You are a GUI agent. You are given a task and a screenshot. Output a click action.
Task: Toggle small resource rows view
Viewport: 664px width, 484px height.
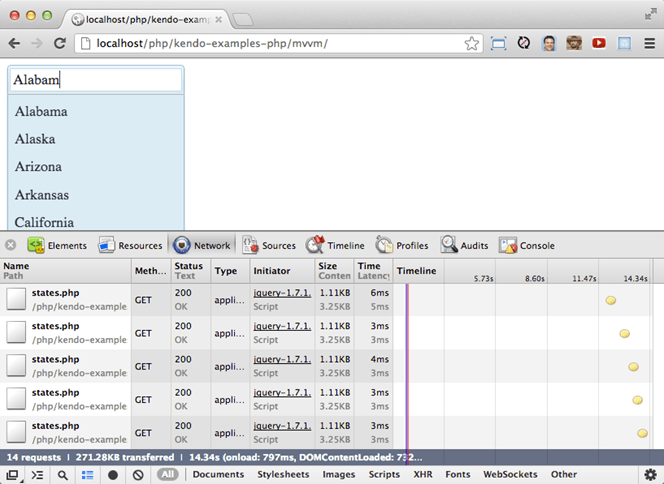(x=87, y=475)
